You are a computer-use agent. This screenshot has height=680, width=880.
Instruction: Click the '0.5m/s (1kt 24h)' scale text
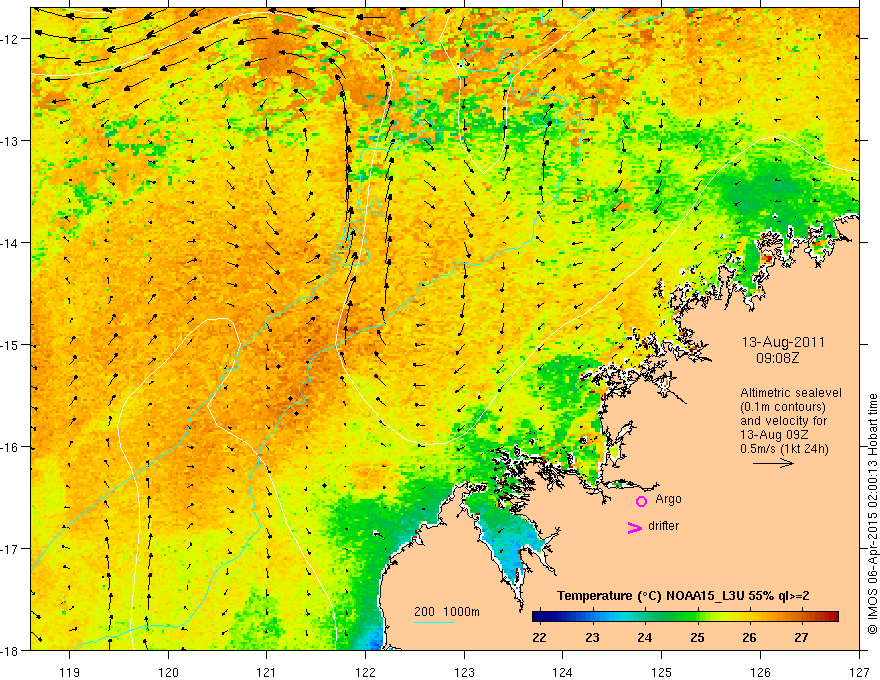(x=784, y=449)
